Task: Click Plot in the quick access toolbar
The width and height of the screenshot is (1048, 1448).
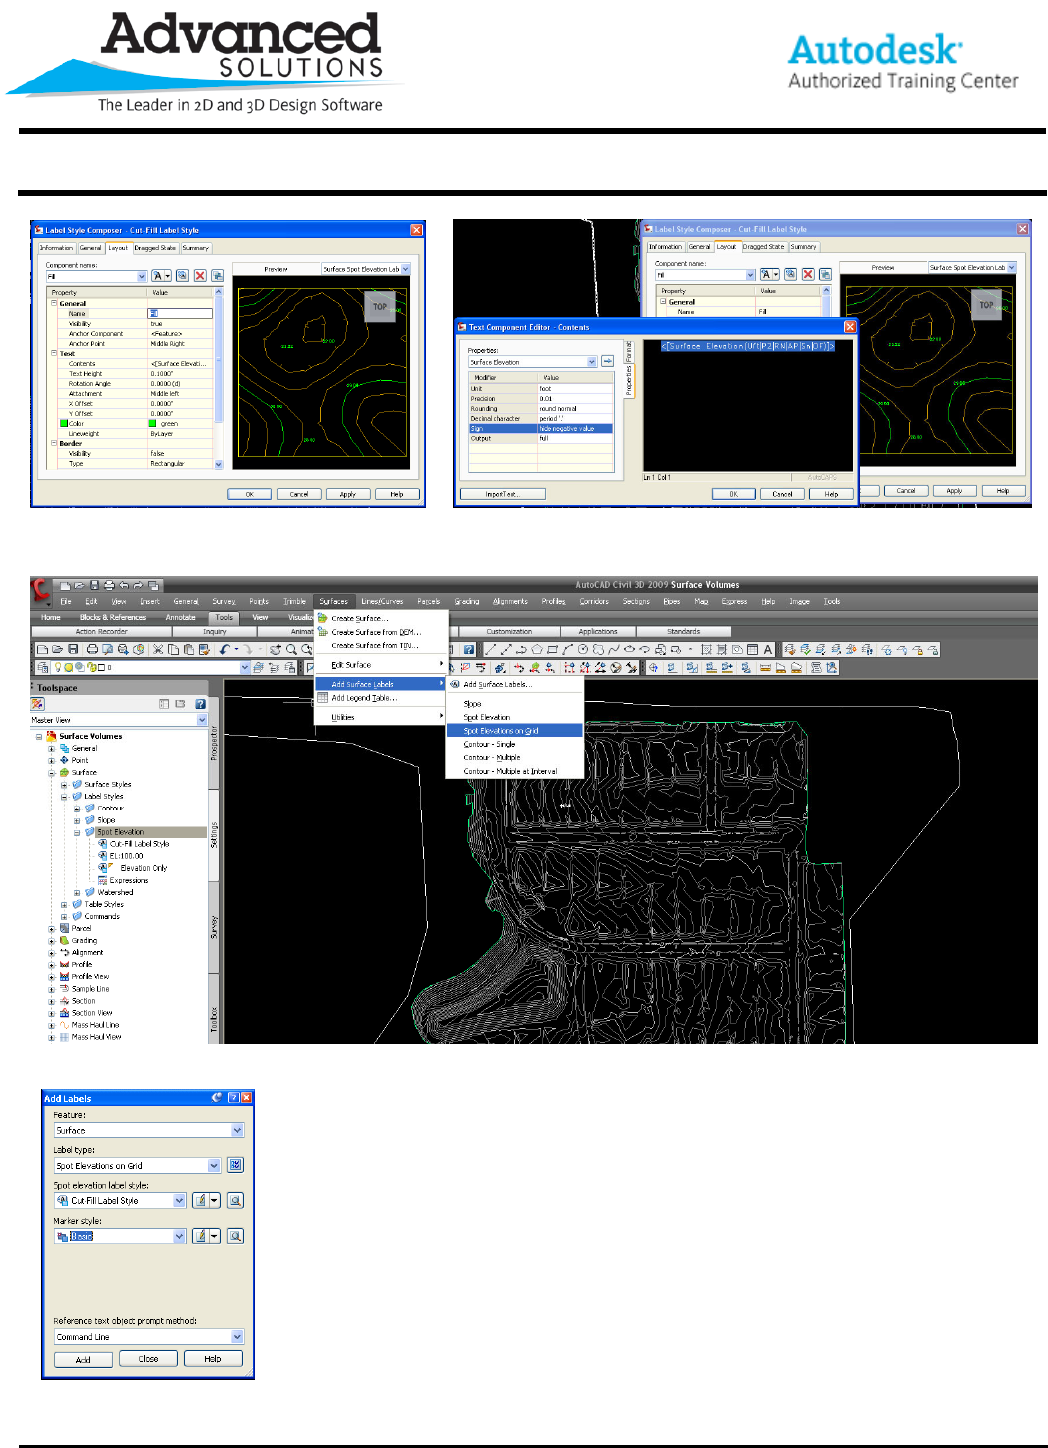Action: pos(109,585)
